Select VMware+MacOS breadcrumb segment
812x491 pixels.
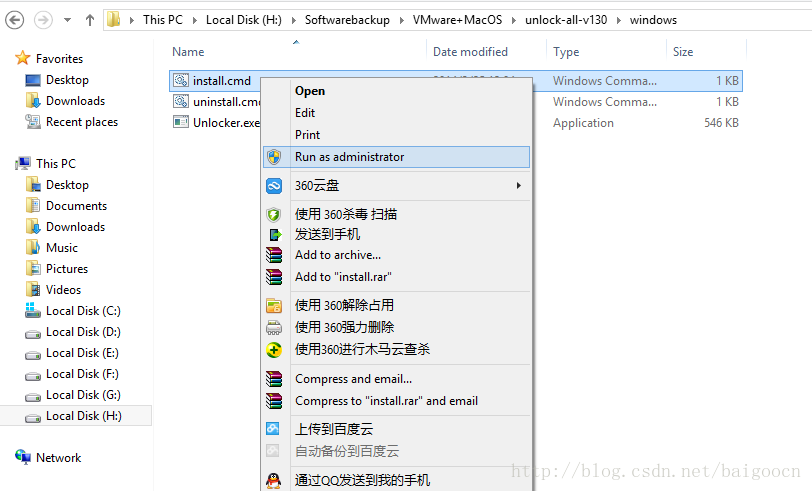457,20
